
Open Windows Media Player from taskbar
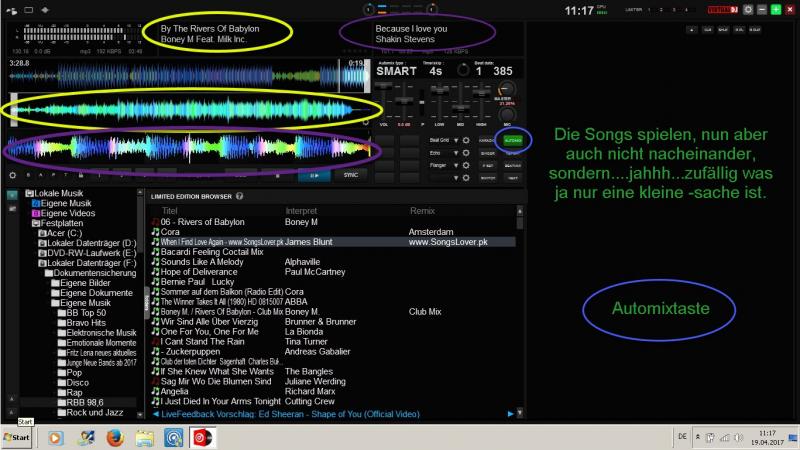[x=56, y=438]
